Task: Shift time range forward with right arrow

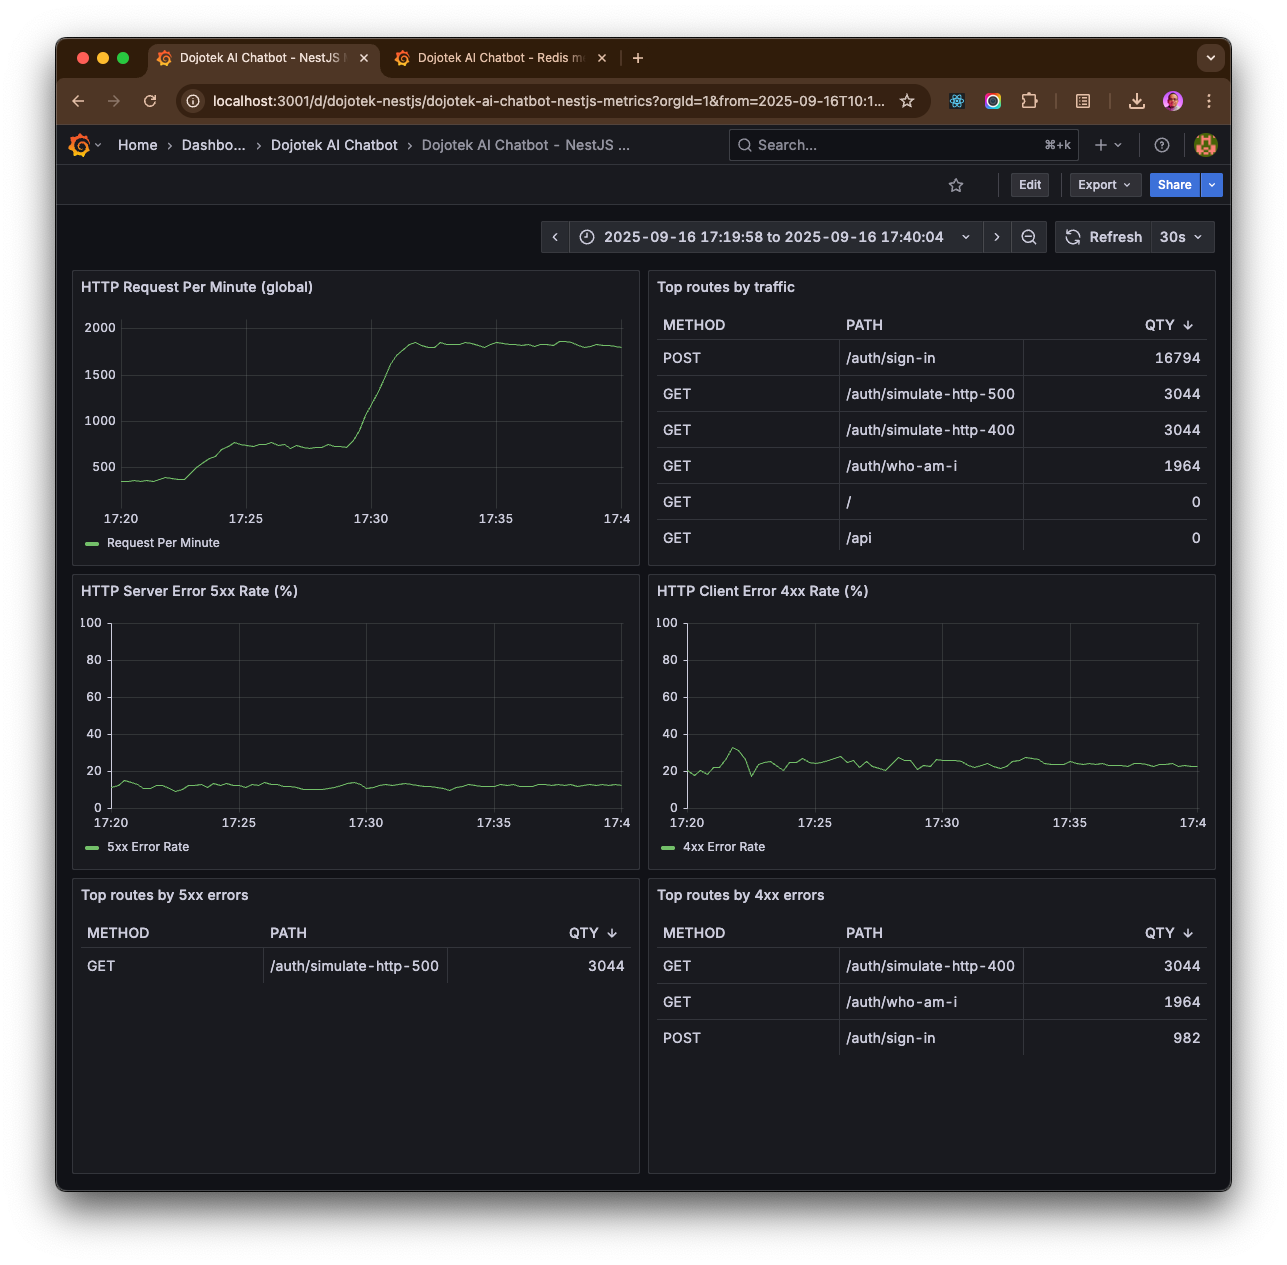Action: click(996, 237)
